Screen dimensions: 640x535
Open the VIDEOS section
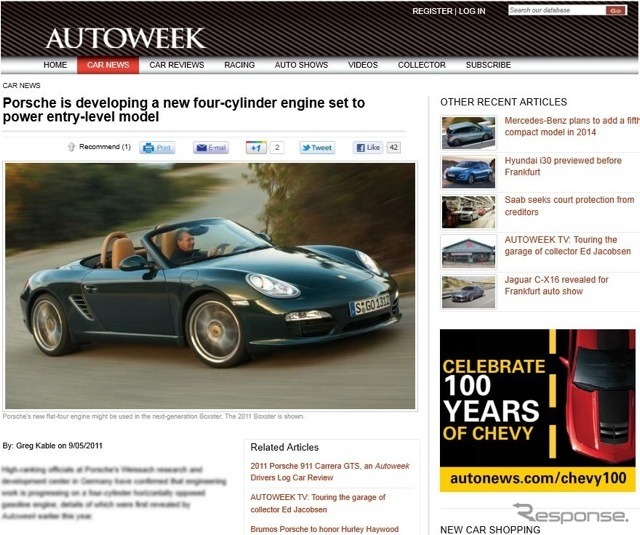(x=363, y=65)
